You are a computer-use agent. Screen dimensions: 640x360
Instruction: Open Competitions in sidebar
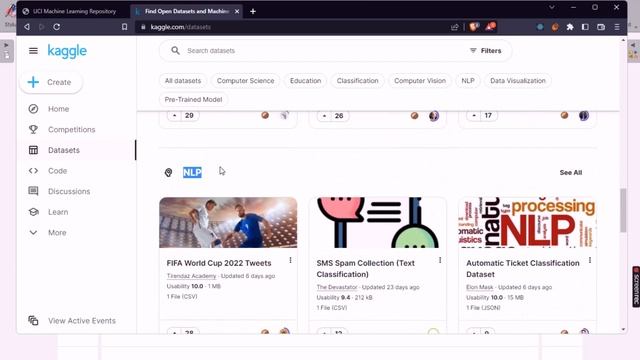(71, 129)
